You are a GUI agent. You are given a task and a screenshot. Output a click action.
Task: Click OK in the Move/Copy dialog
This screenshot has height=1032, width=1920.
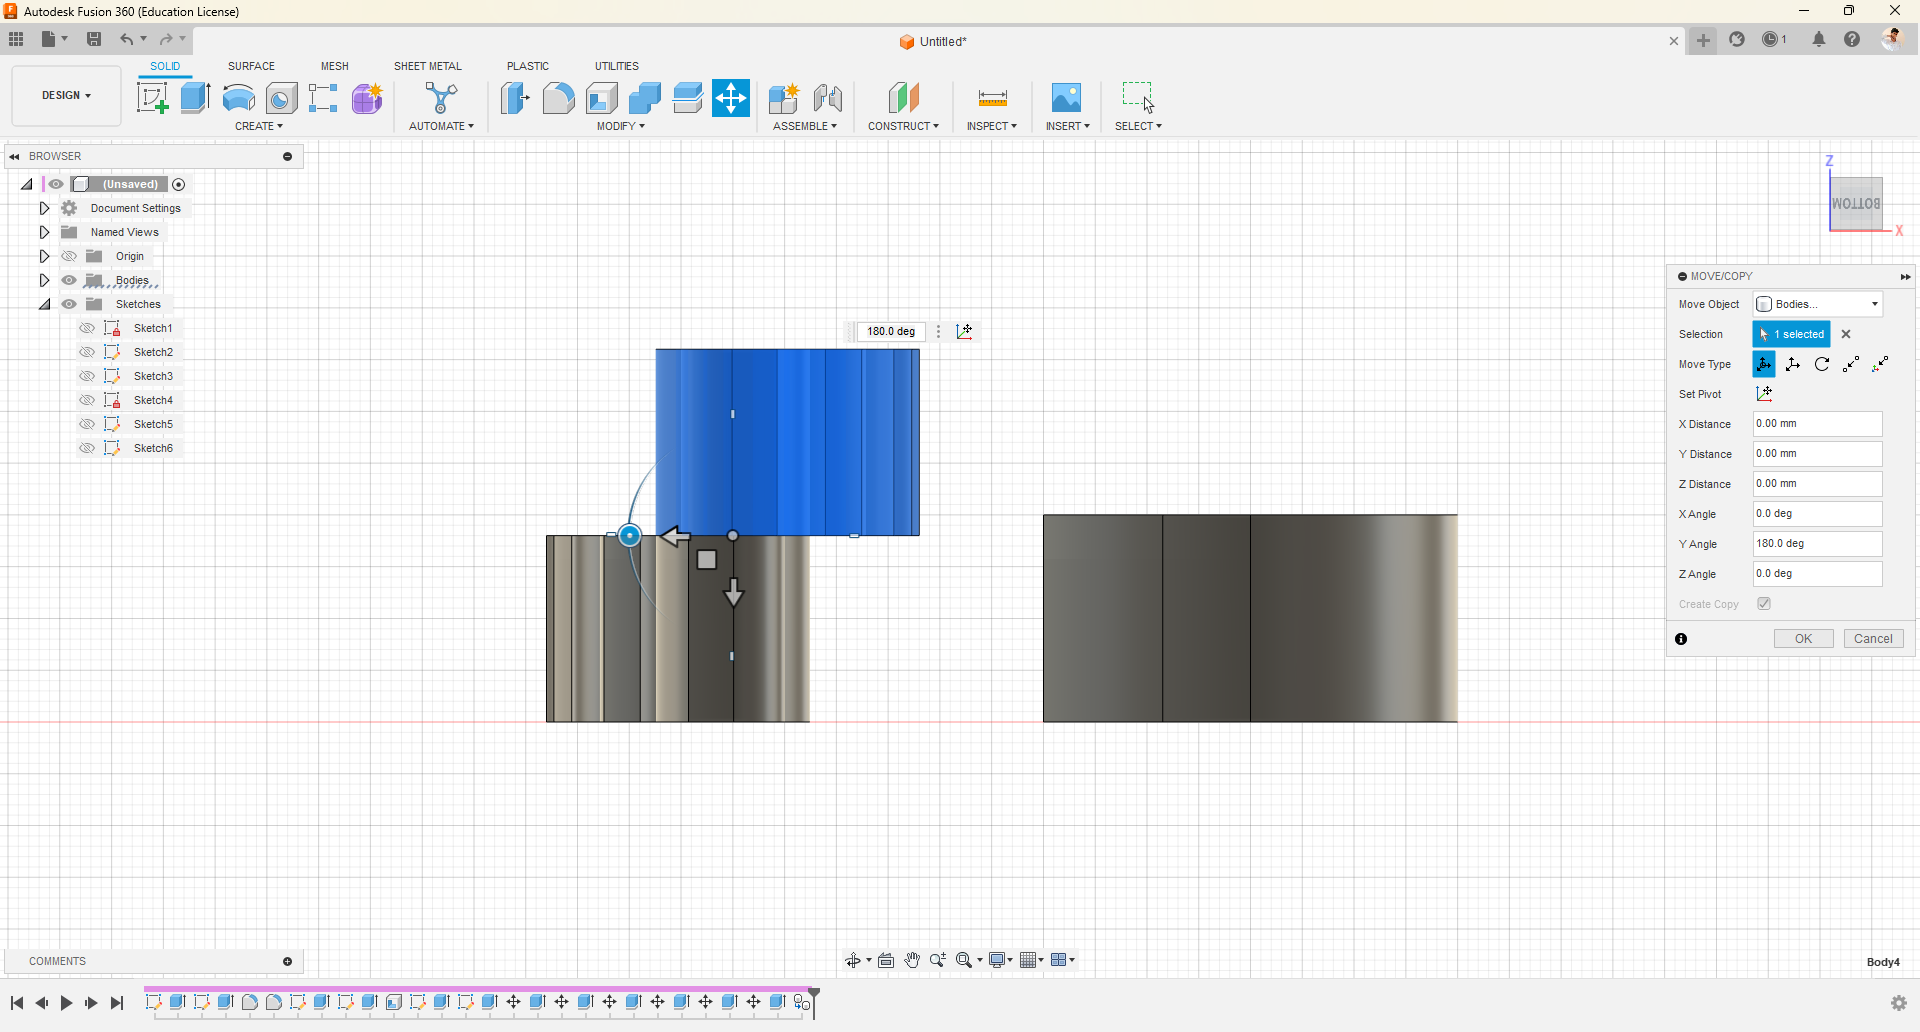pos(1803,639)
